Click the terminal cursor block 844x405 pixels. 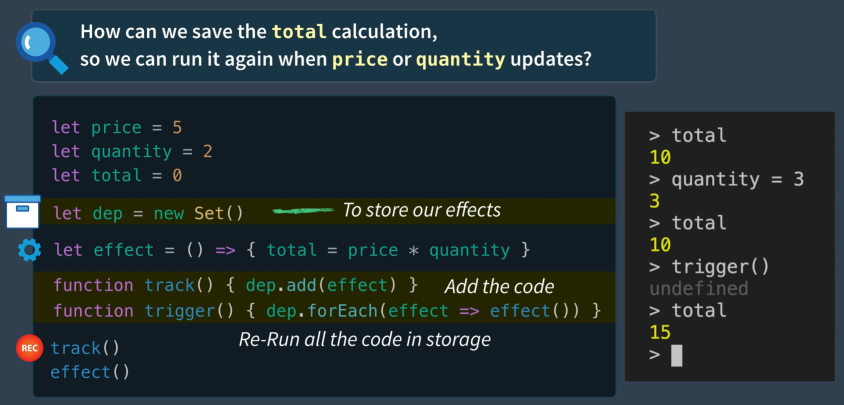click(677, 355)
